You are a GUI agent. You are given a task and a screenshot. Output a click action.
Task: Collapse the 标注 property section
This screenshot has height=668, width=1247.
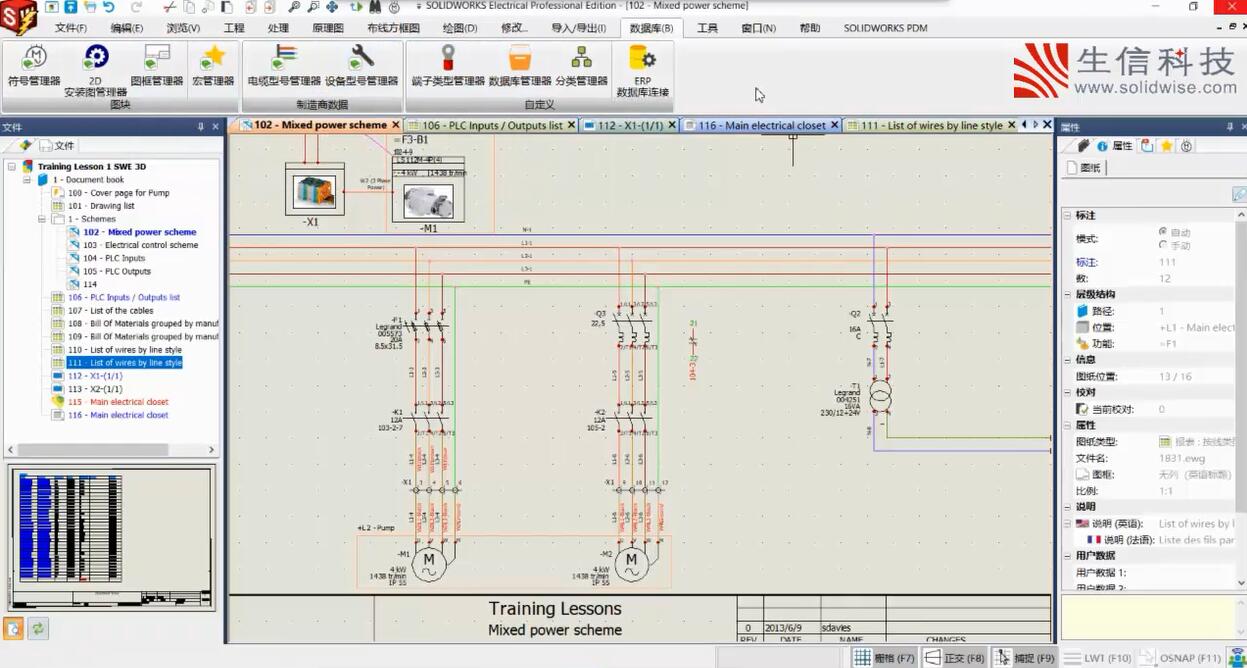1067,216
